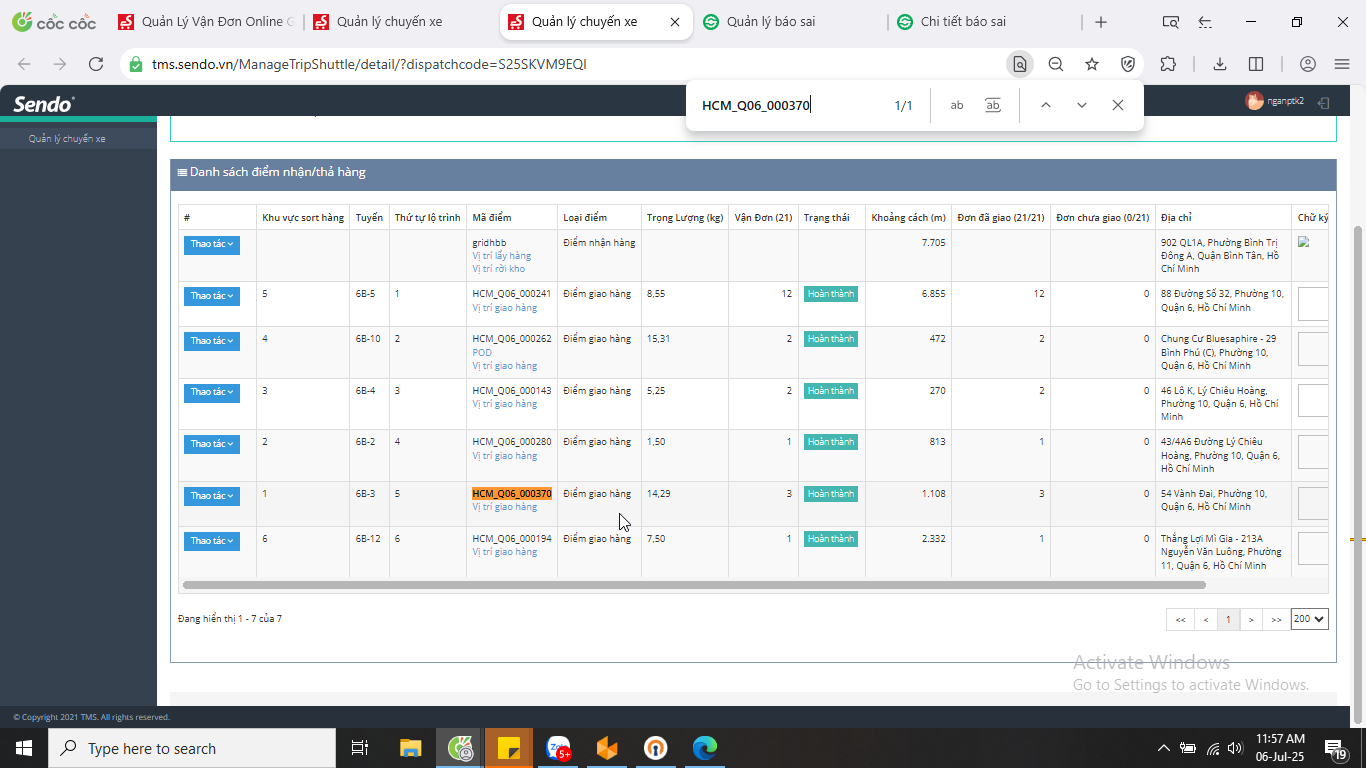Image resolution: width=1366 pixels, height=768 pixels.
Task: Zoom out using address bar magnifier icon
Action: click(1056, 64)
